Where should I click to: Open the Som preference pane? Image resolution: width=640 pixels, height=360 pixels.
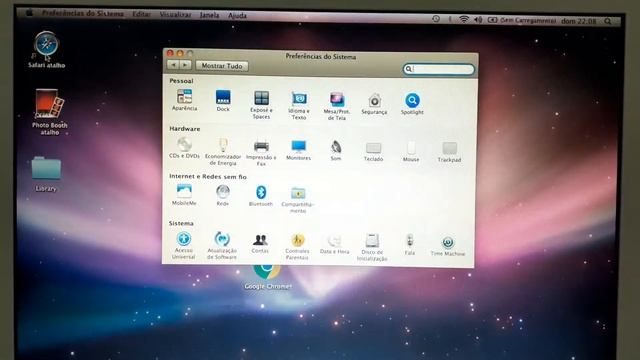click(336, 150)
